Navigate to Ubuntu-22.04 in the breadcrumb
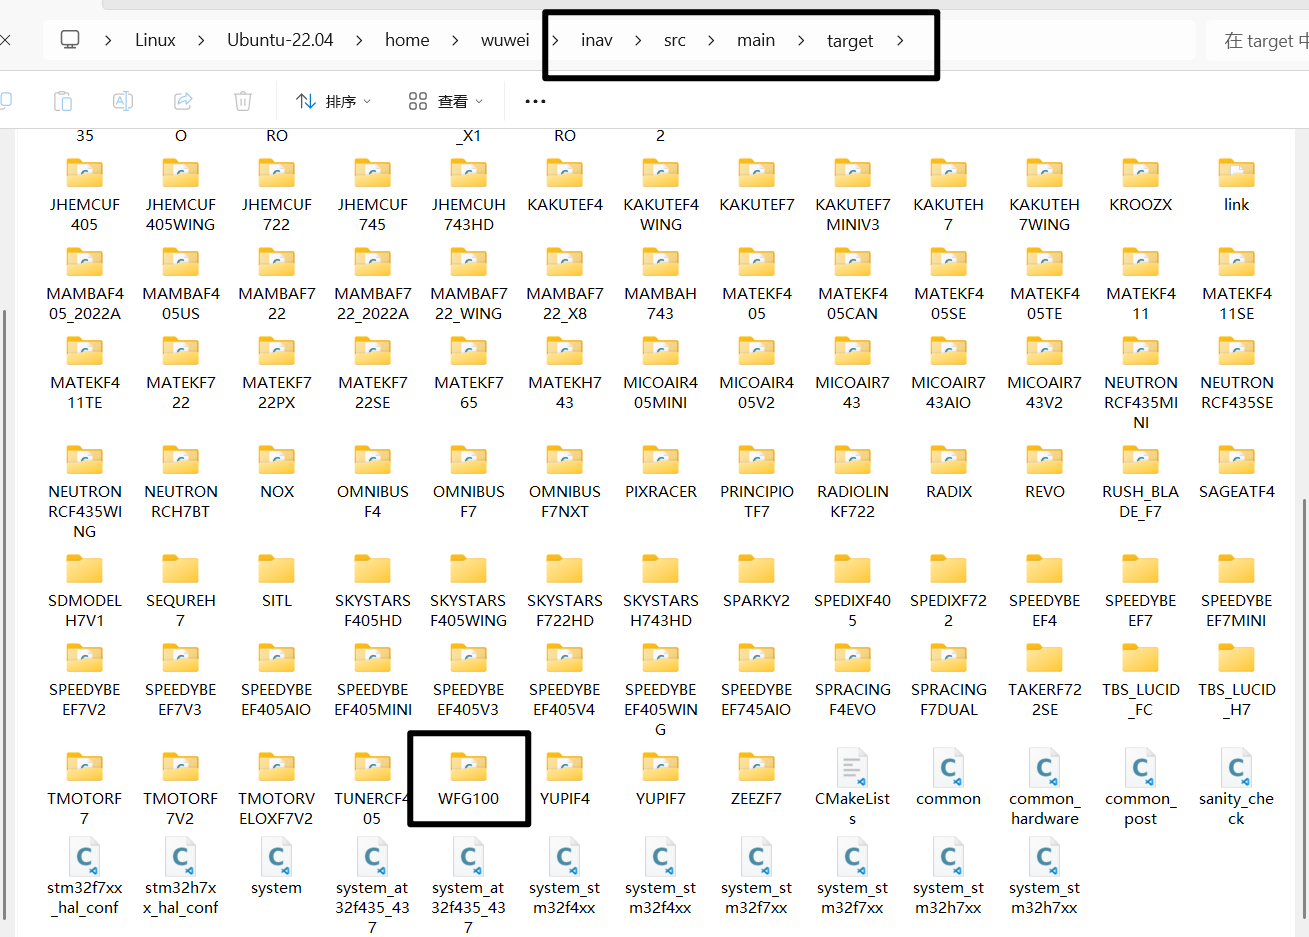The image size is (1309, 937). [280, 40]
